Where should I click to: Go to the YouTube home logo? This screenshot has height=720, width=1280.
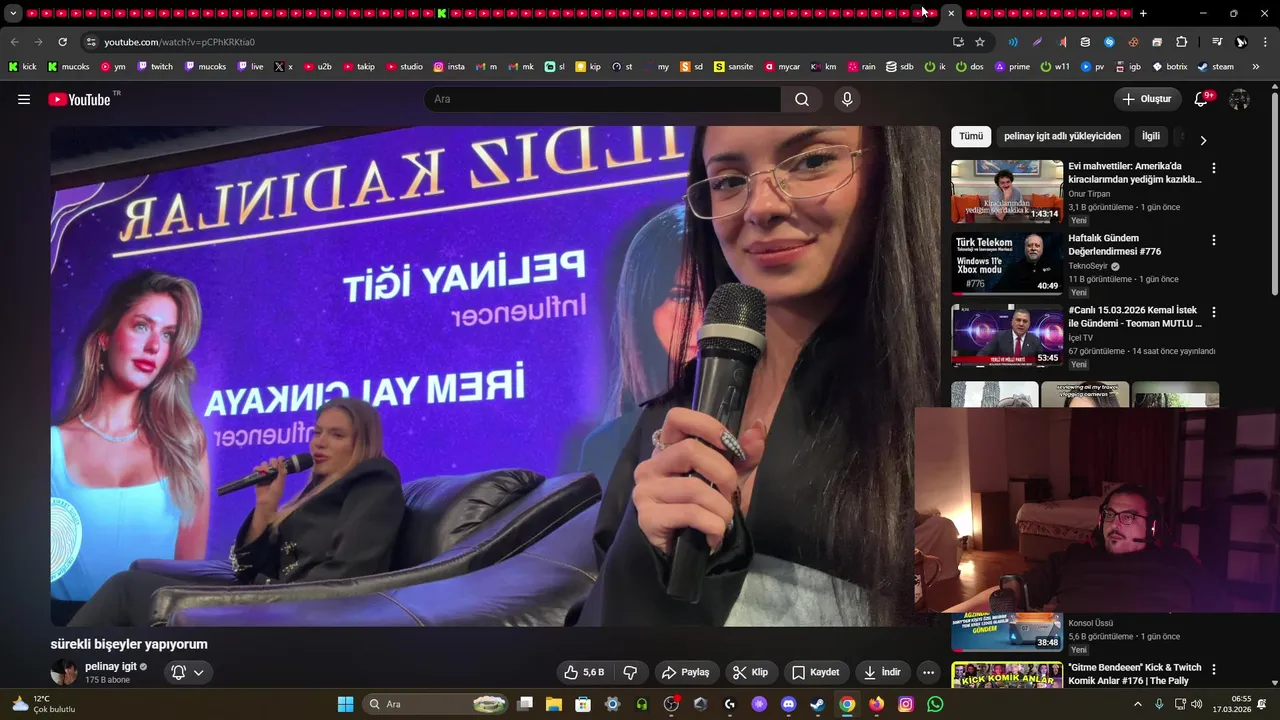point(79,99)
